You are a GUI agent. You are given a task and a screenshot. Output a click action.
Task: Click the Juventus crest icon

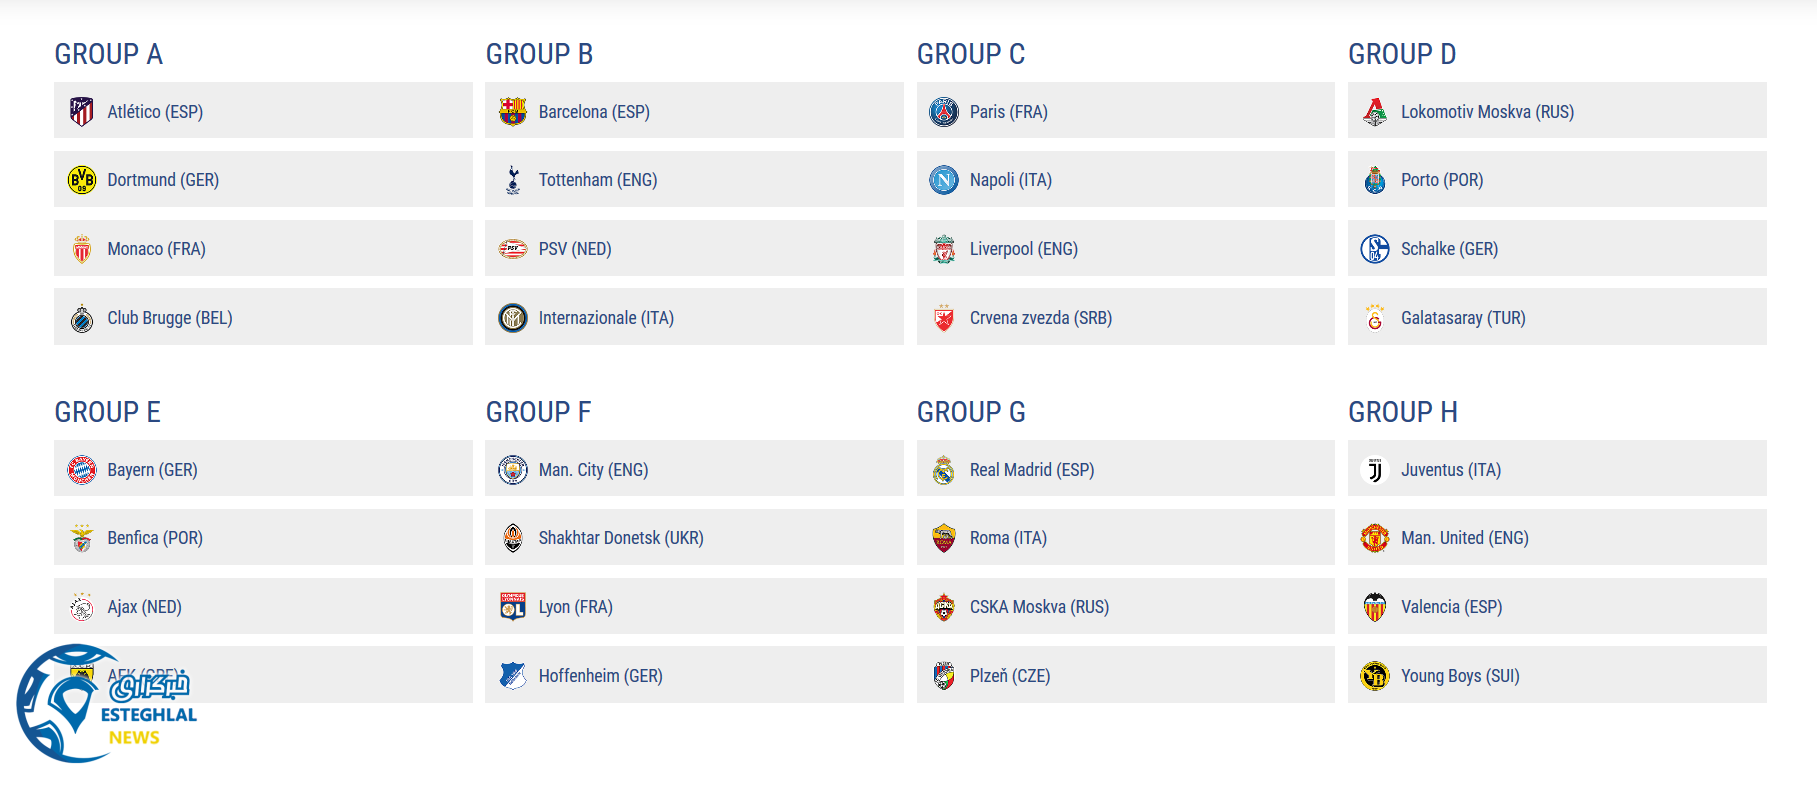1375,470
